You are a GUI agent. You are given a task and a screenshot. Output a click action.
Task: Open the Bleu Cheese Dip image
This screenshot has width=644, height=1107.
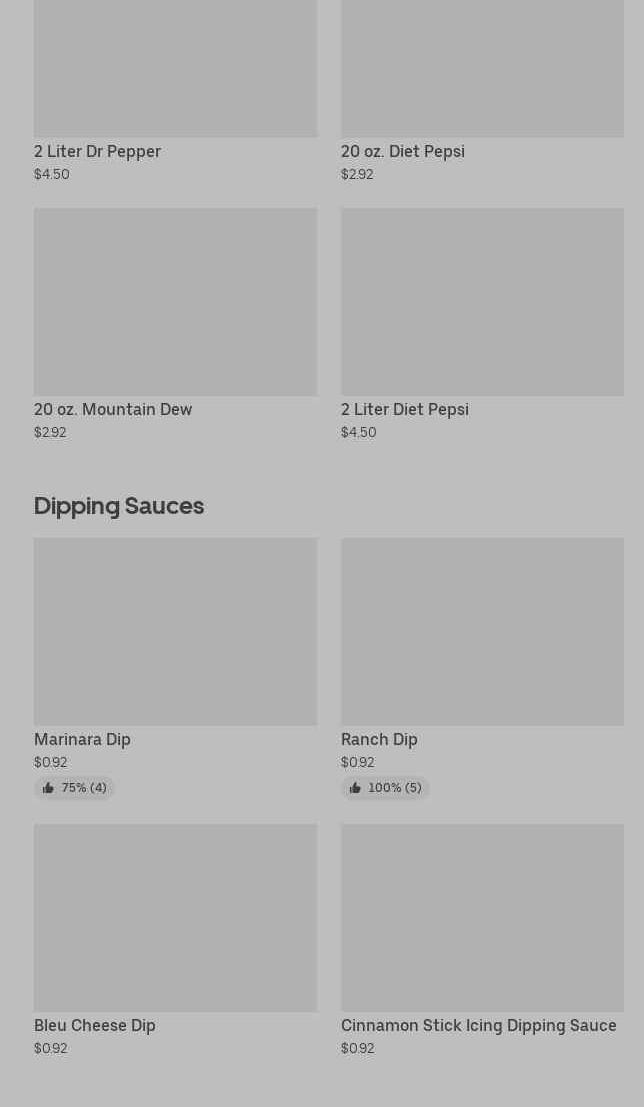(175, 917)
